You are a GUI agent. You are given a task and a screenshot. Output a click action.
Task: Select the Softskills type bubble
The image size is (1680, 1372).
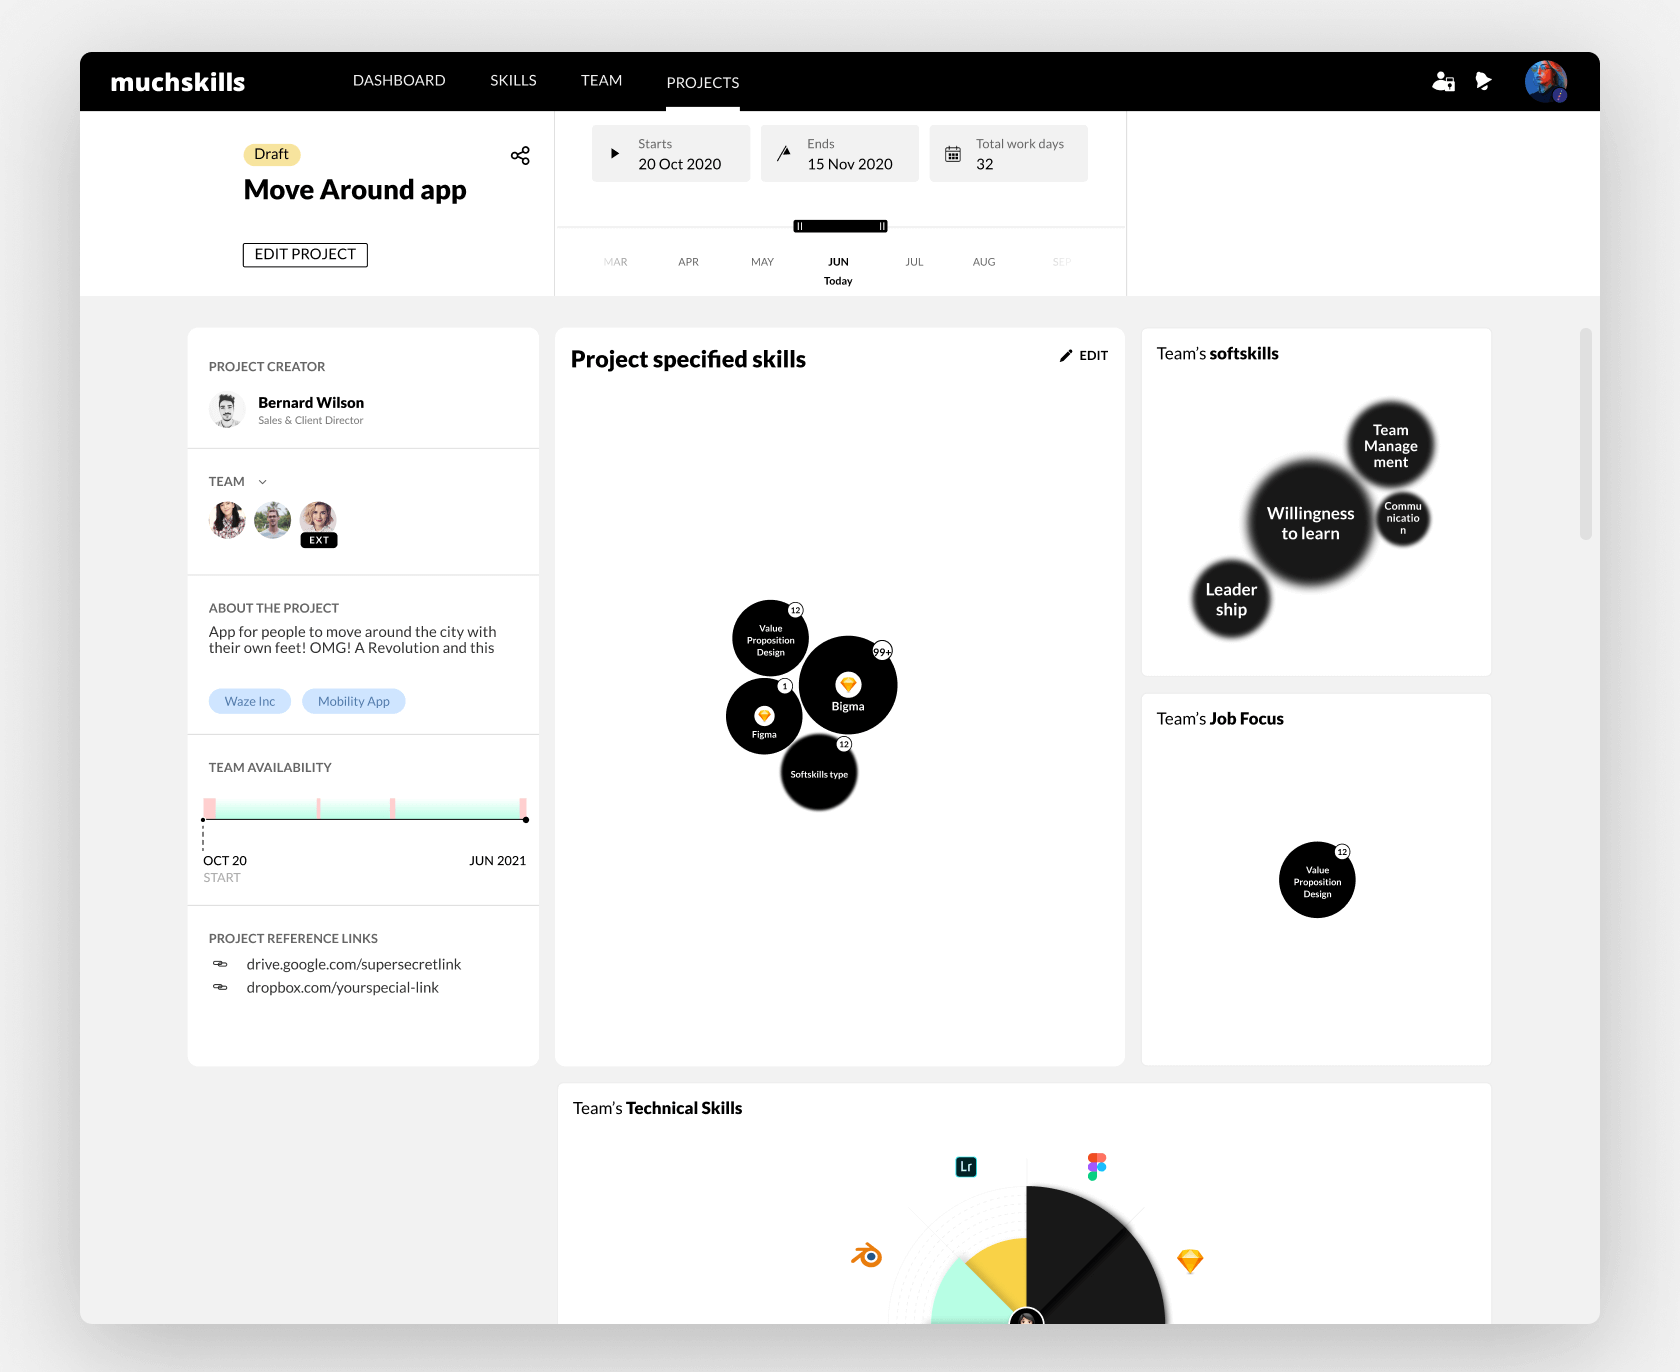point(819,773)
